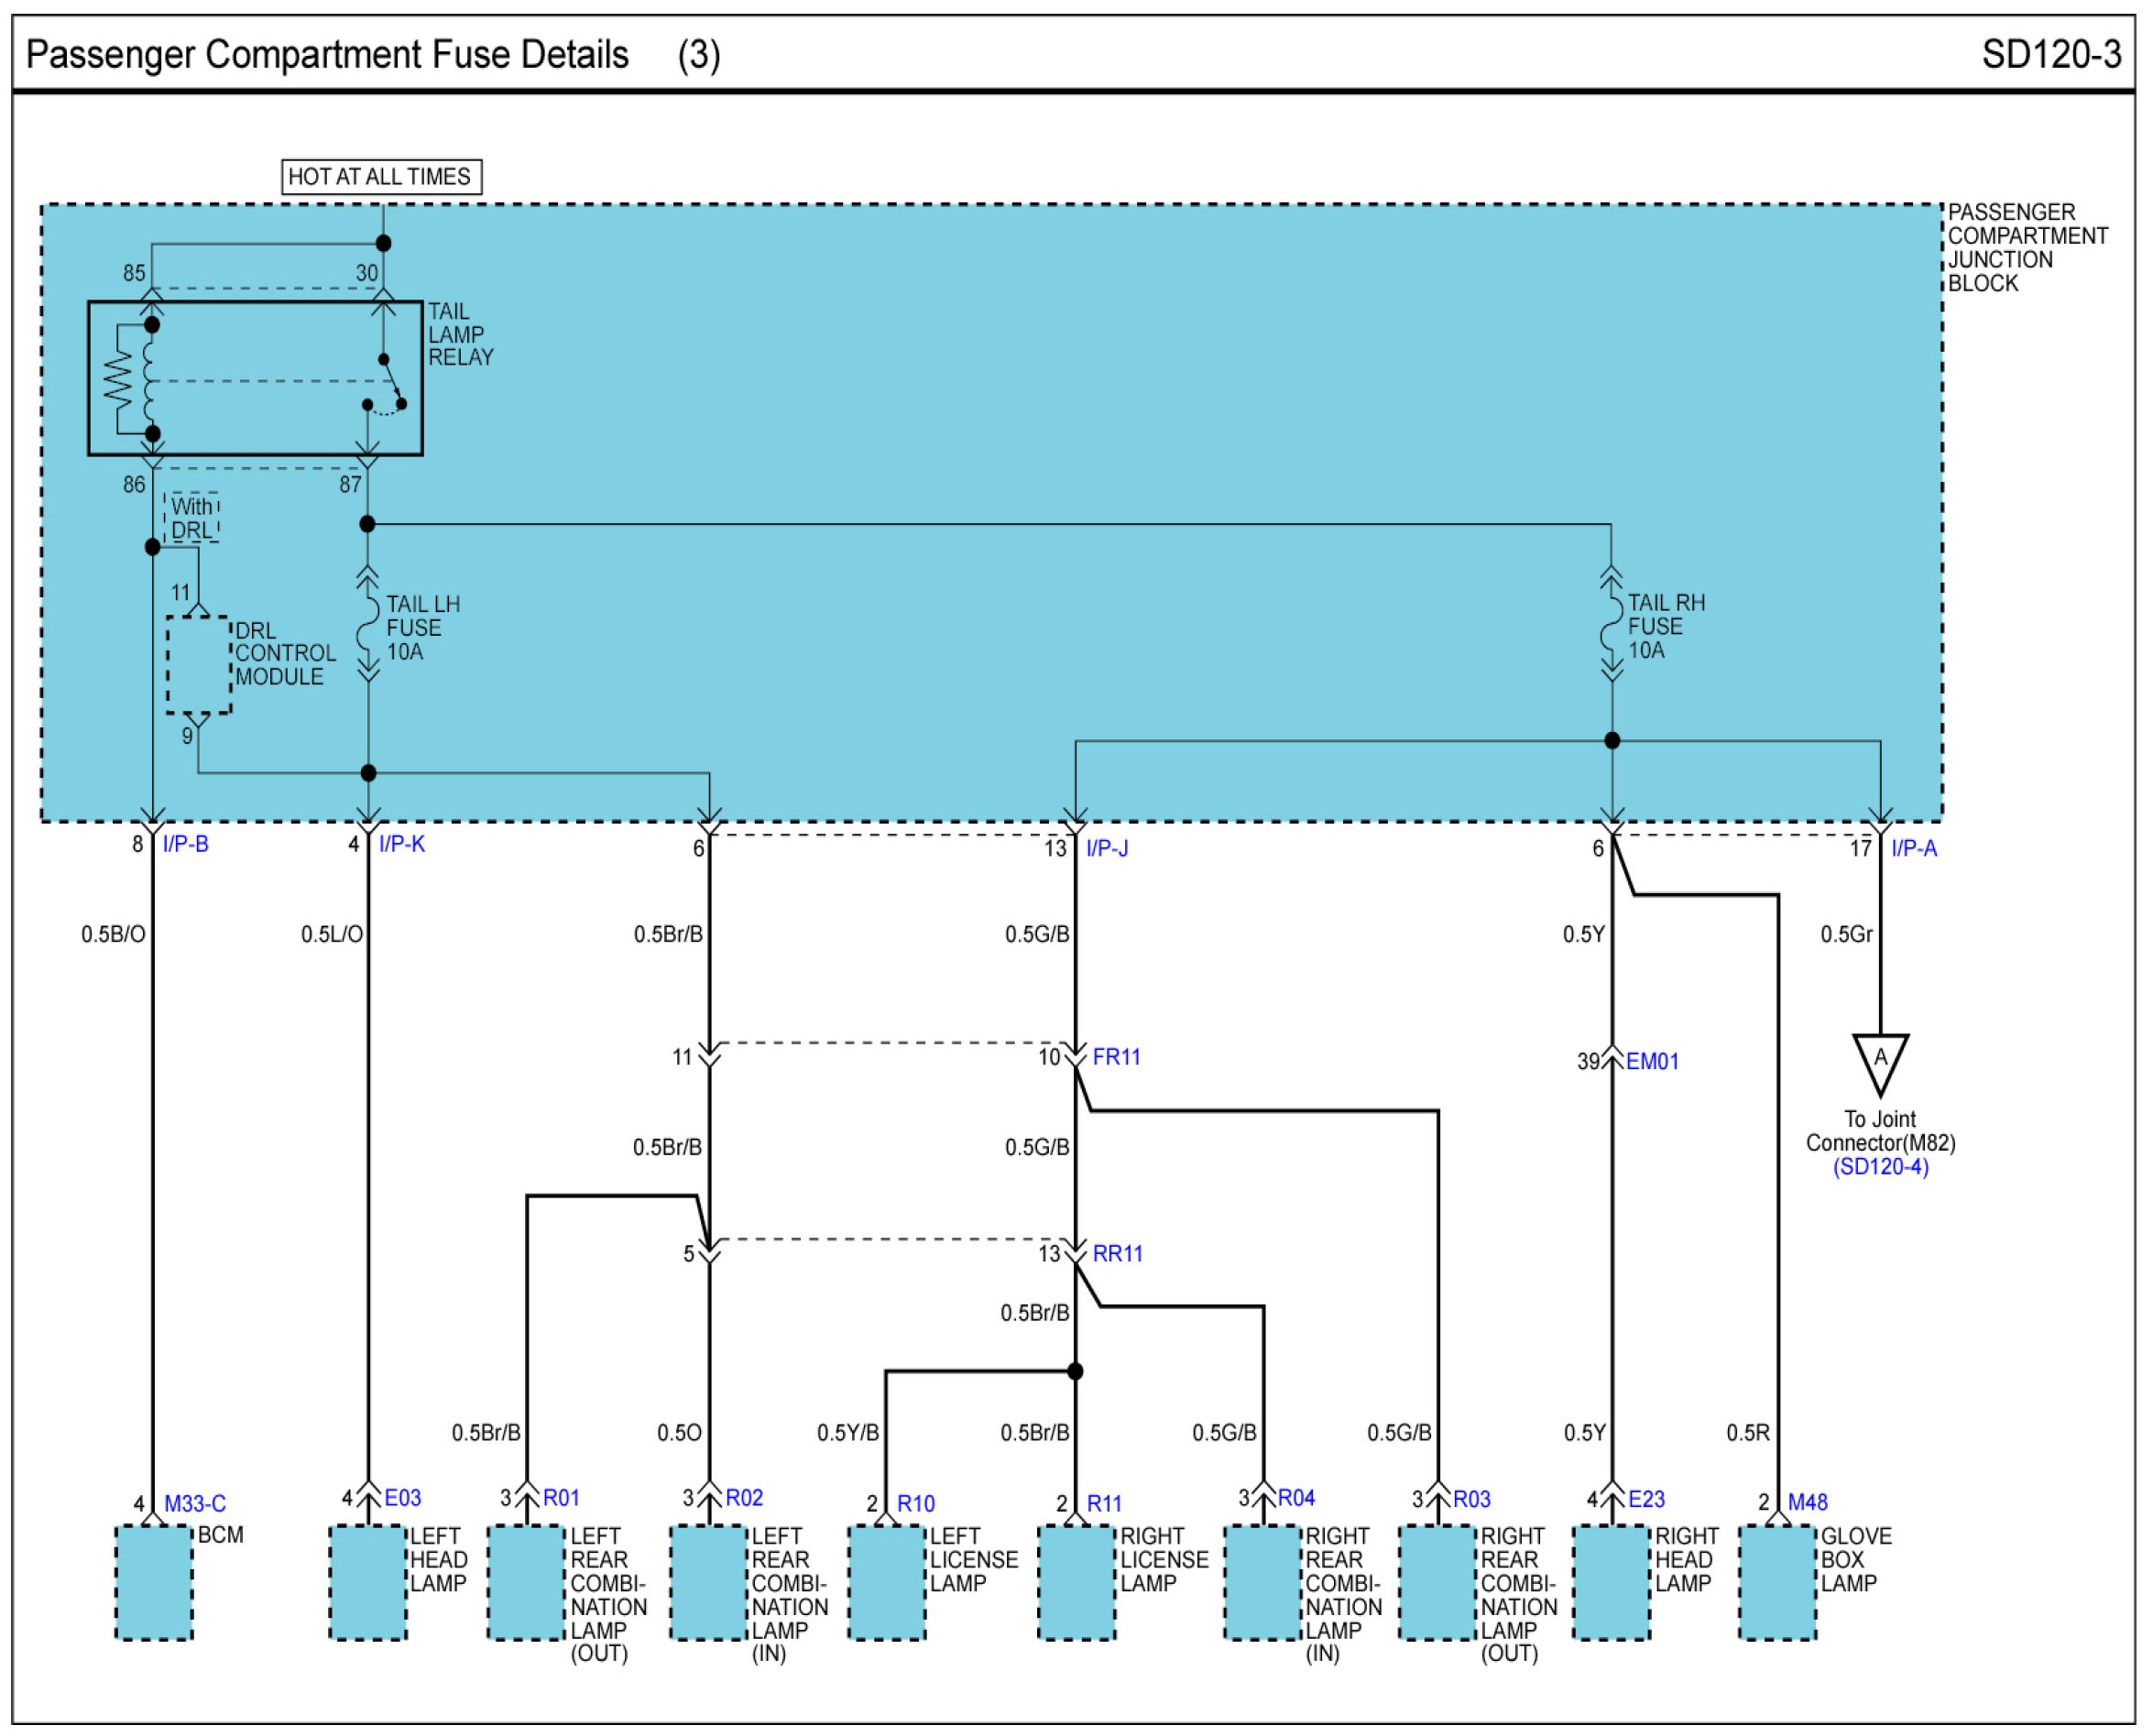Click the HOT AT ALL TIMES label
This screenshot has height=1736, width=2153.
(x=380, y=177)
